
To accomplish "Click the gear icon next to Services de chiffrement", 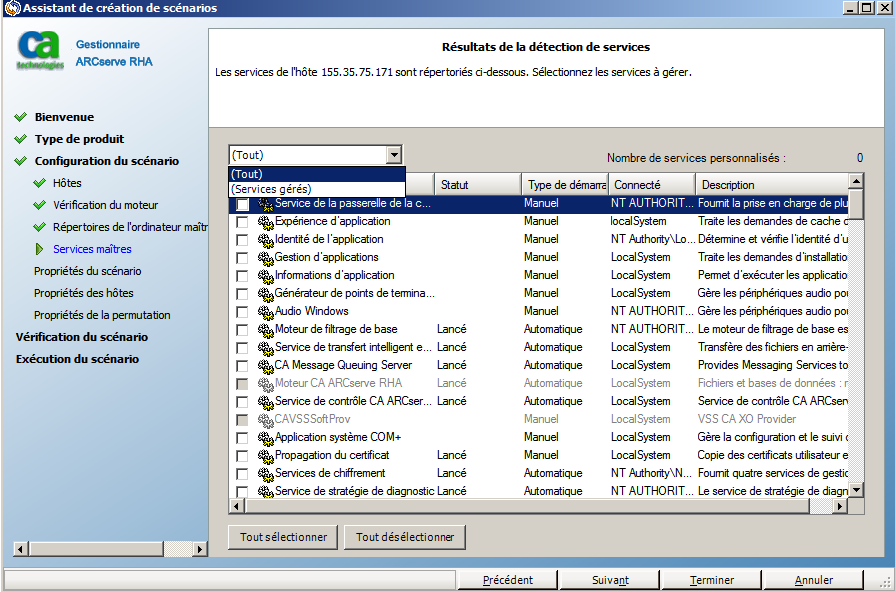I will click(266, 474).
